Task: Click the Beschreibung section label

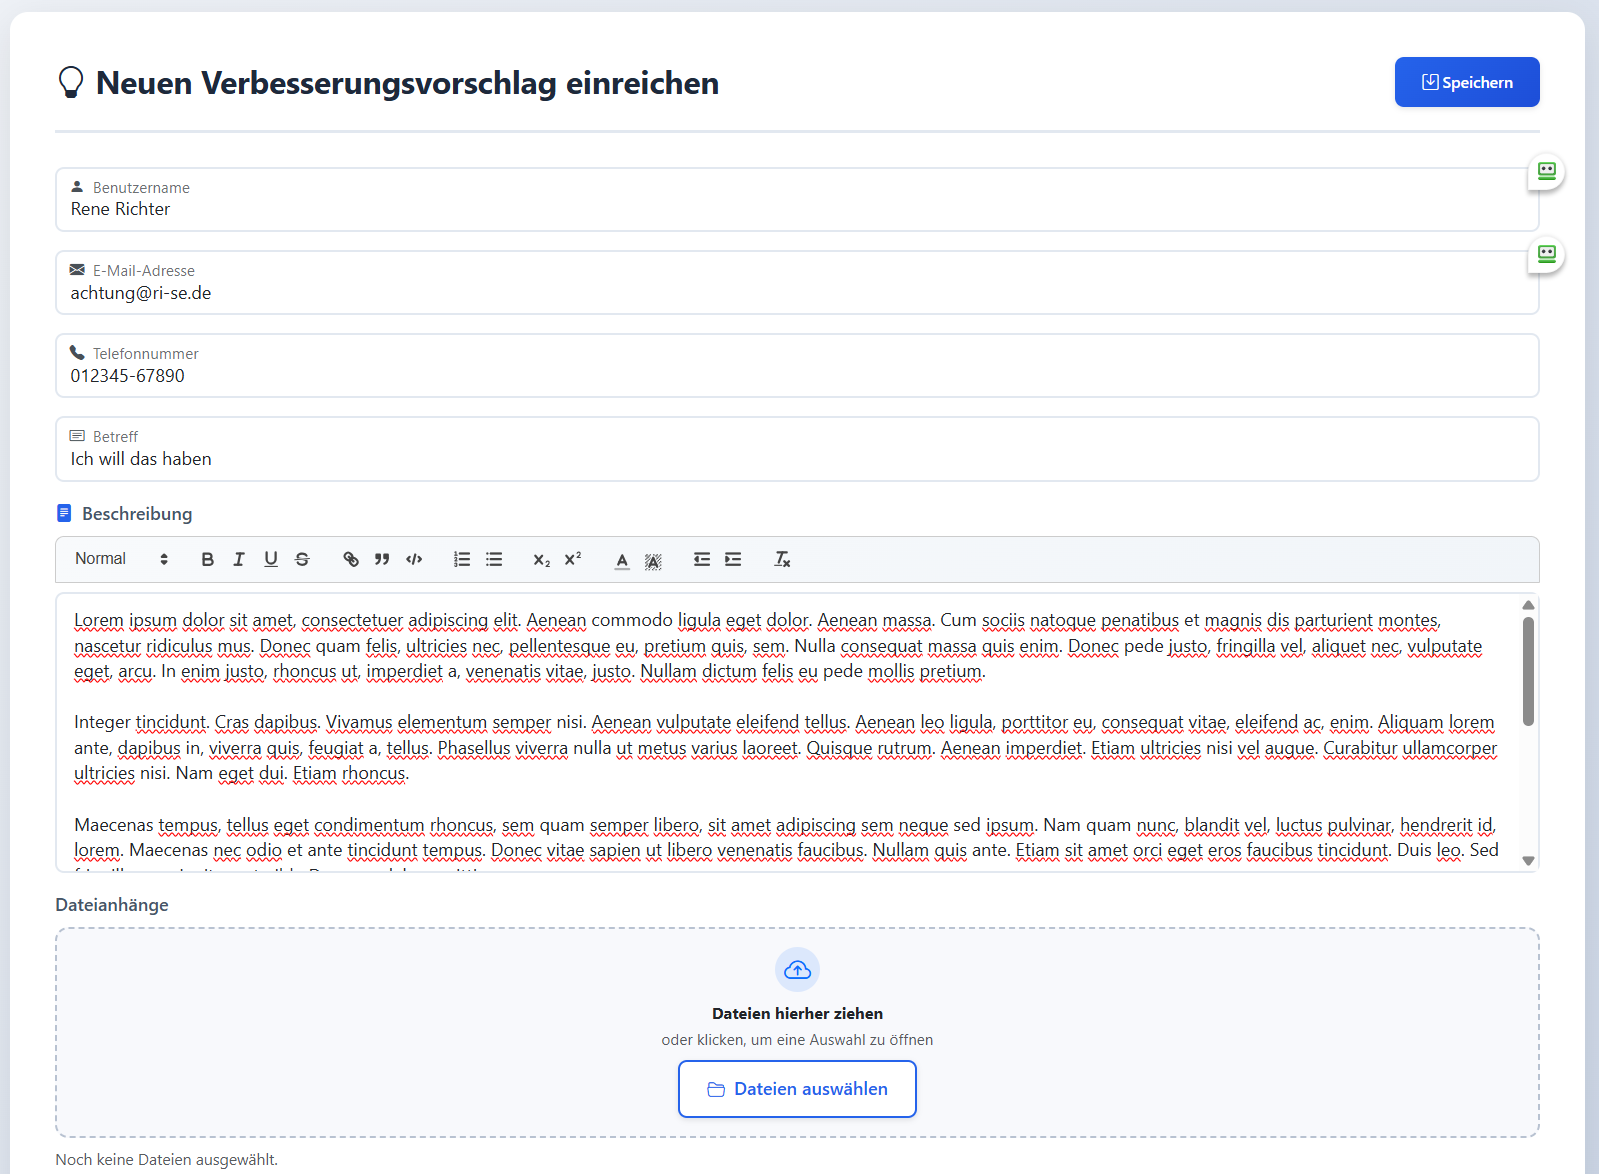Action: point(137,514)
